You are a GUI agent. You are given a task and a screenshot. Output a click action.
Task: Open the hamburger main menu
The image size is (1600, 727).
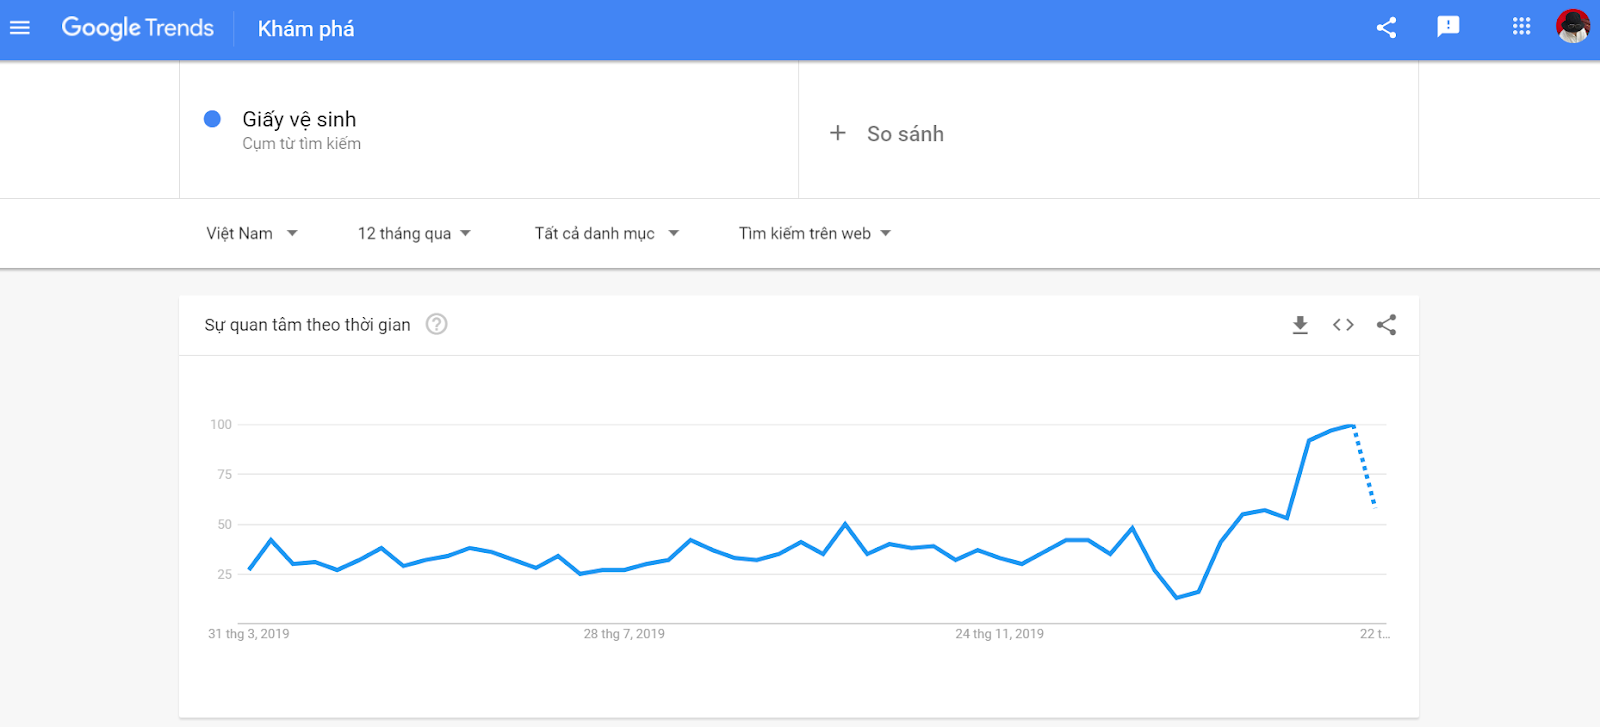pos(20,28)
